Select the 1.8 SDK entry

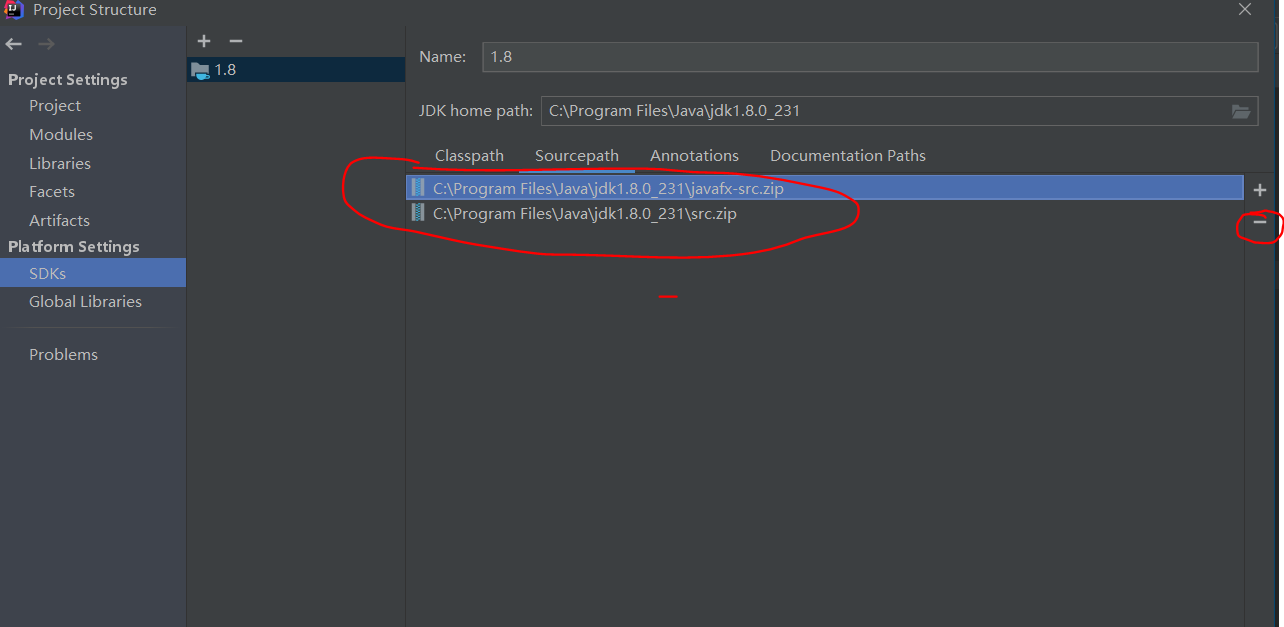296,70
